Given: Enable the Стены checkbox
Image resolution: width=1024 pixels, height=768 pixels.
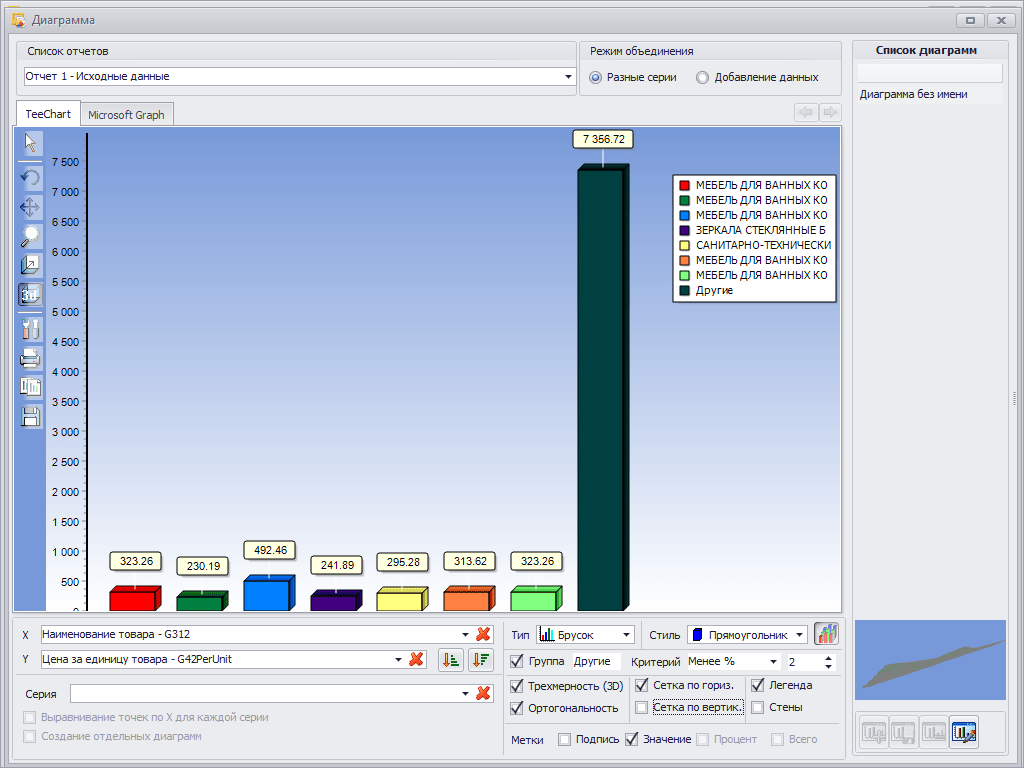Looking at the screenshot, I should tap(758, 707).
